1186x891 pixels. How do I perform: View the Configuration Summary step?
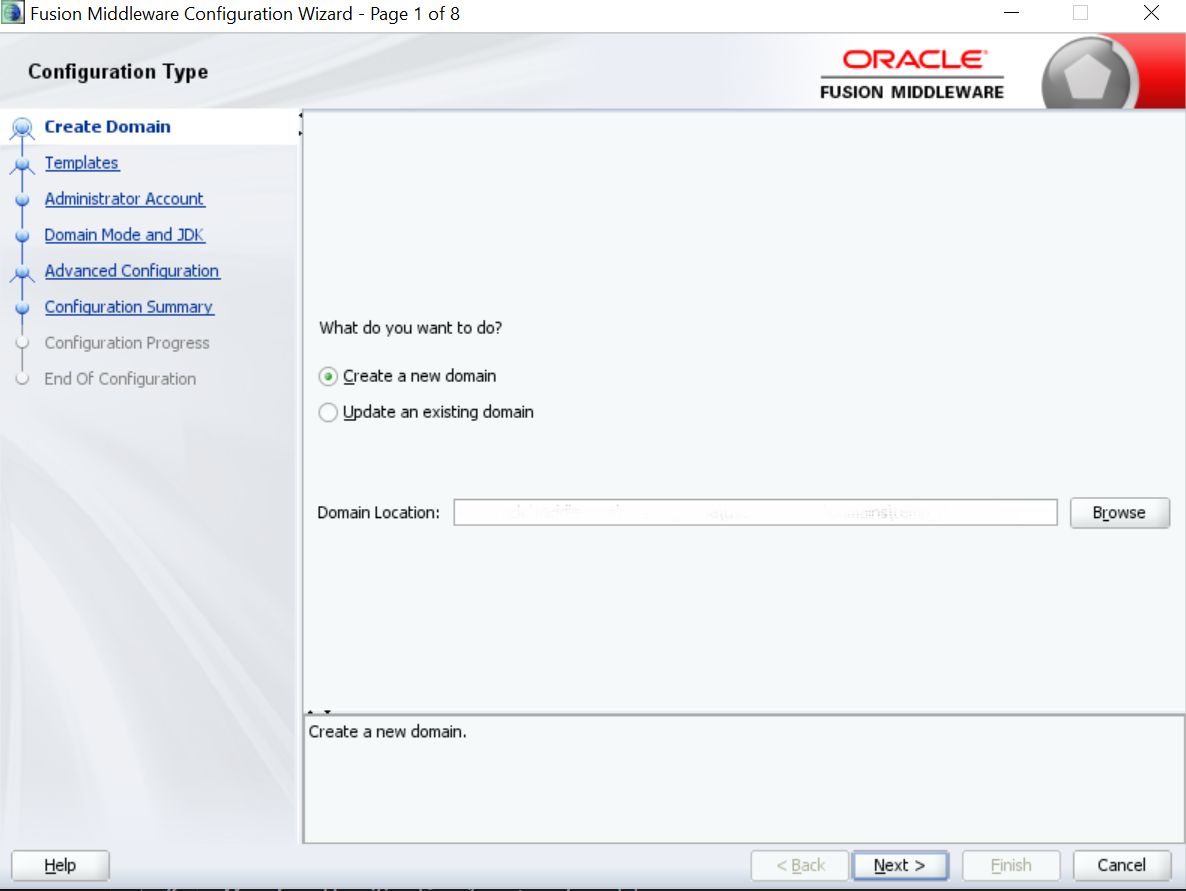[129, 307]
